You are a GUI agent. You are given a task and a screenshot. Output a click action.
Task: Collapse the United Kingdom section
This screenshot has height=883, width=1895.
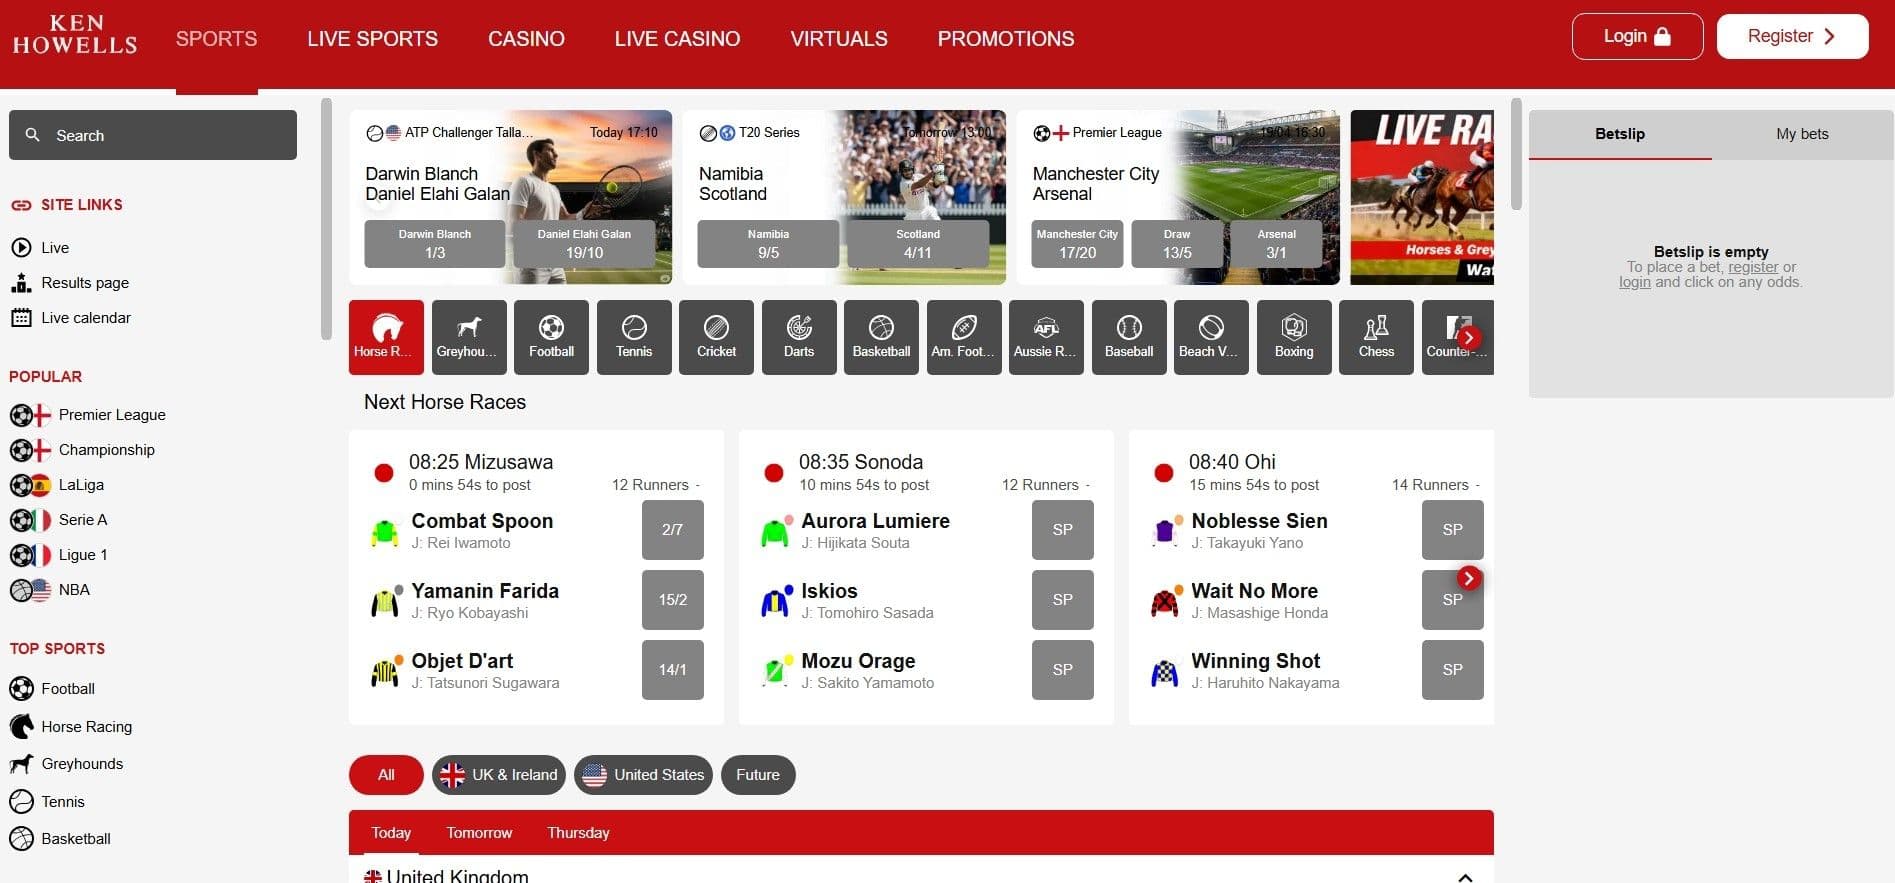click(x=1465, y=876)
